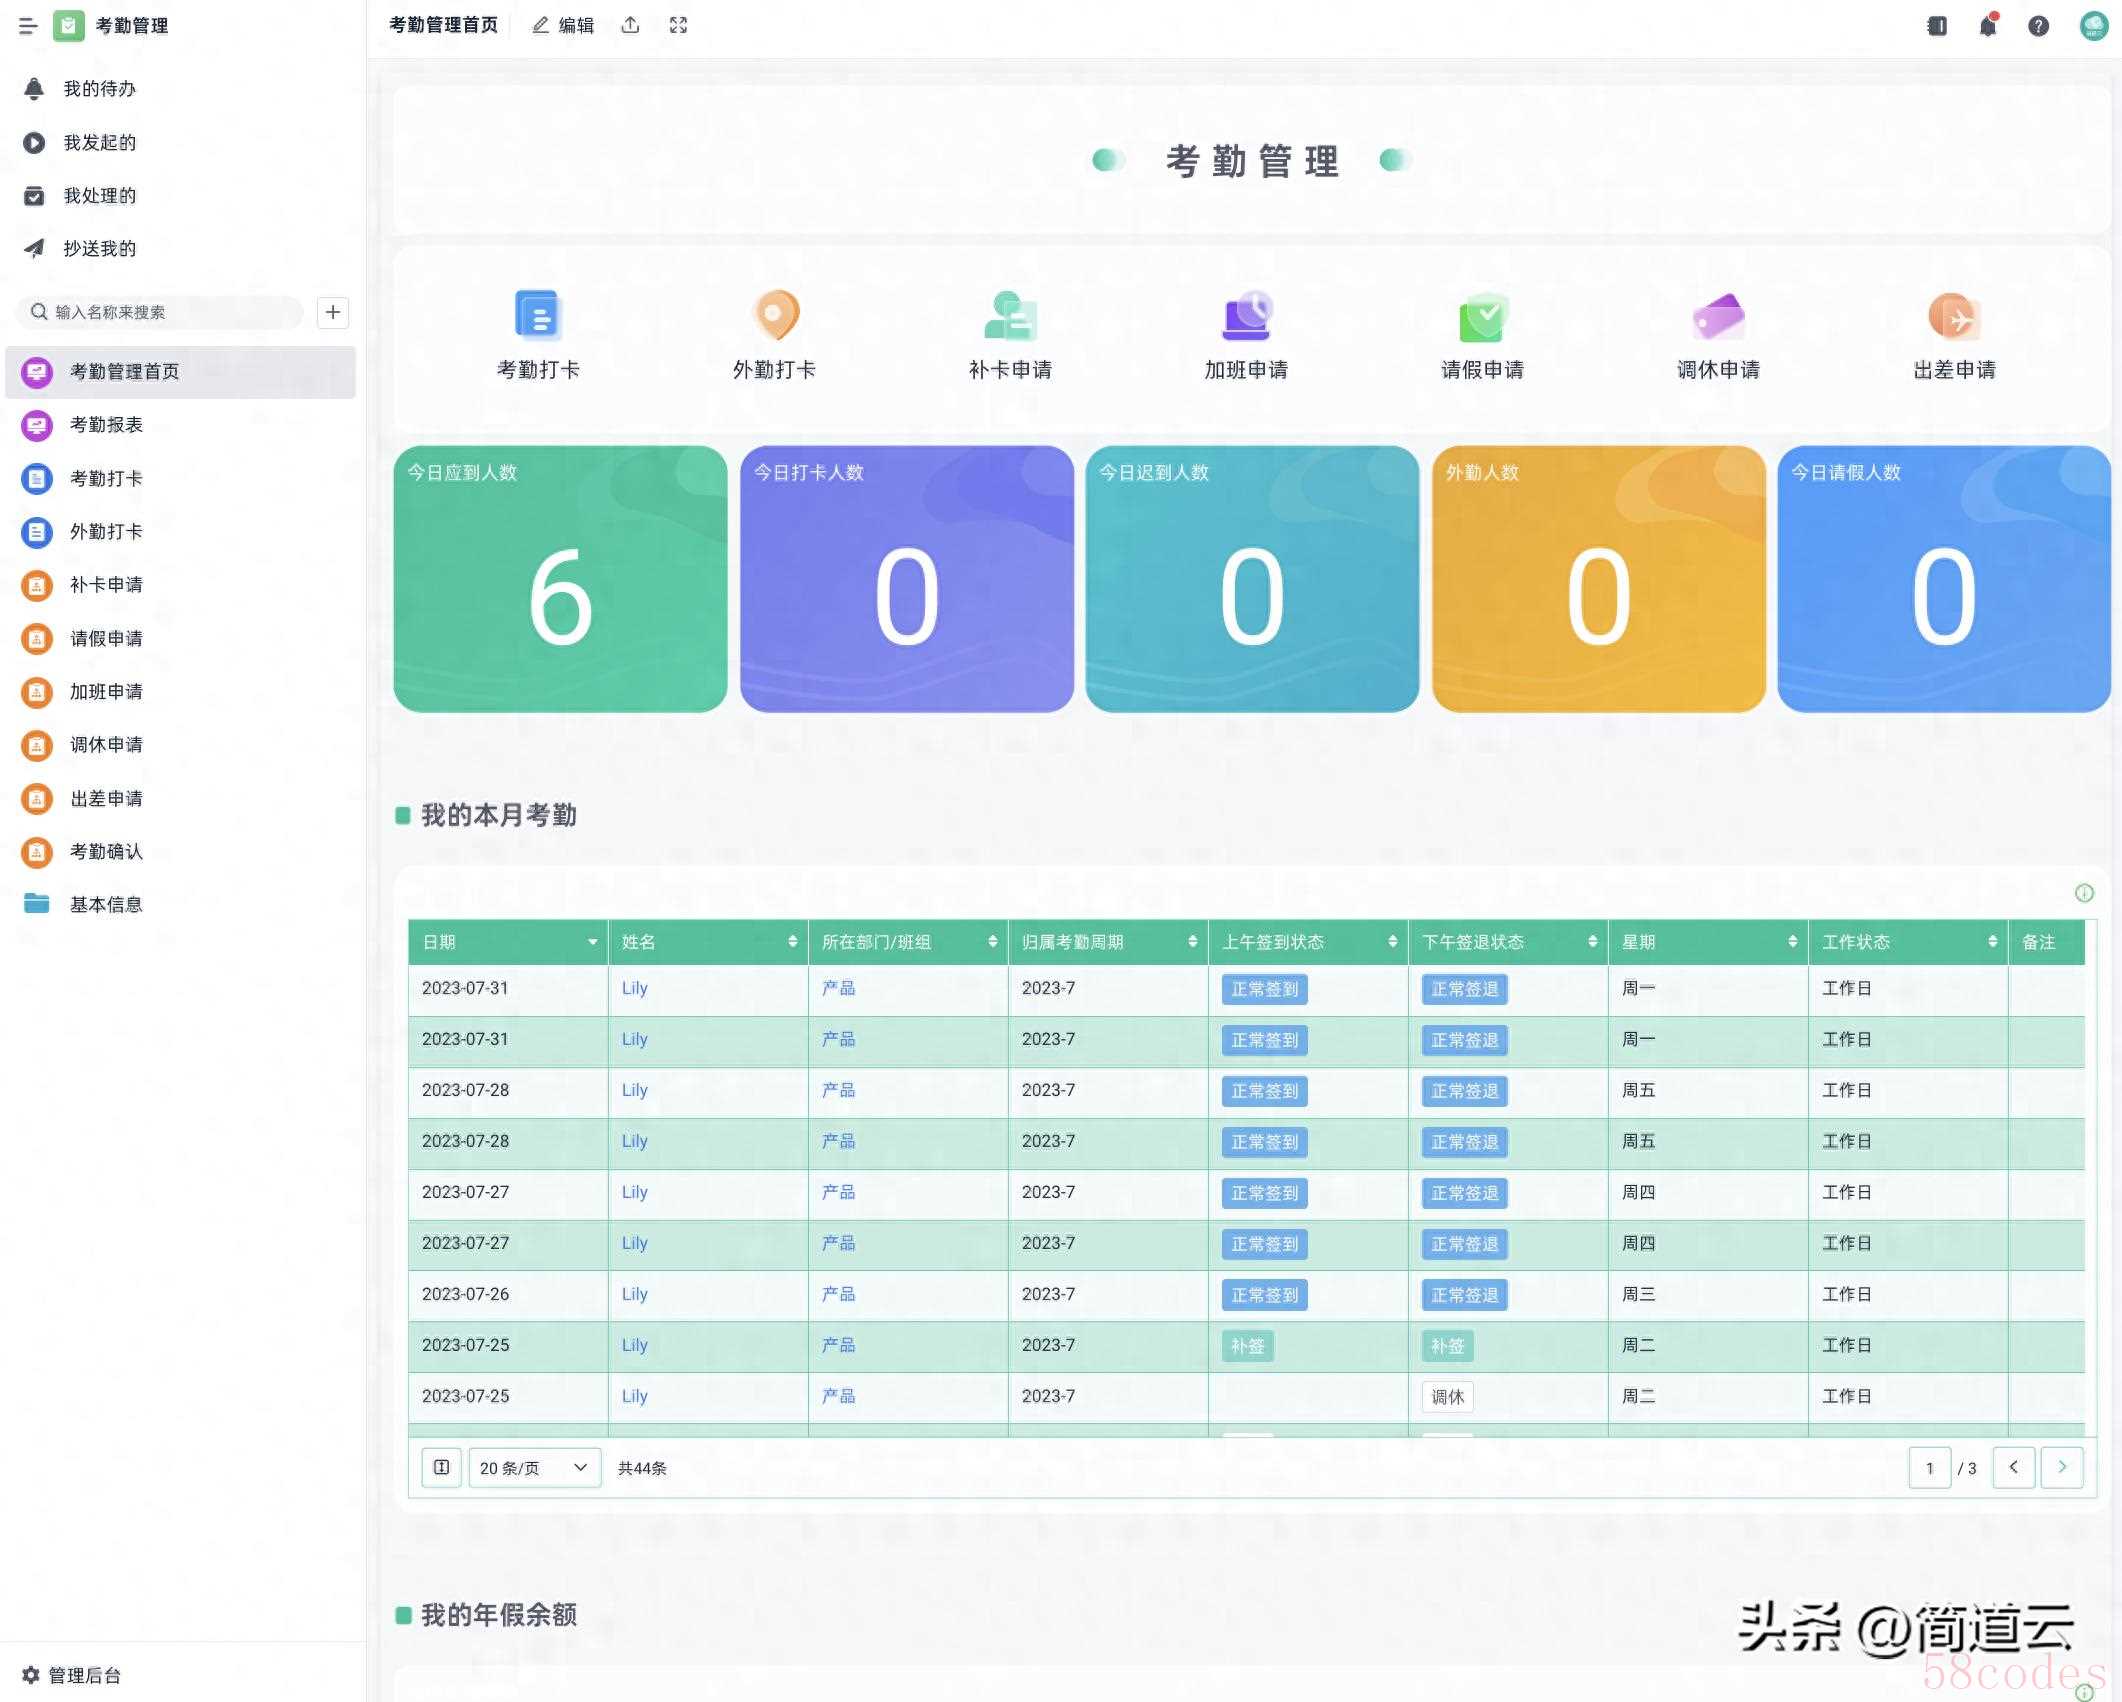Click info icon near 我的年假余额 section

pos(2084,1692)
